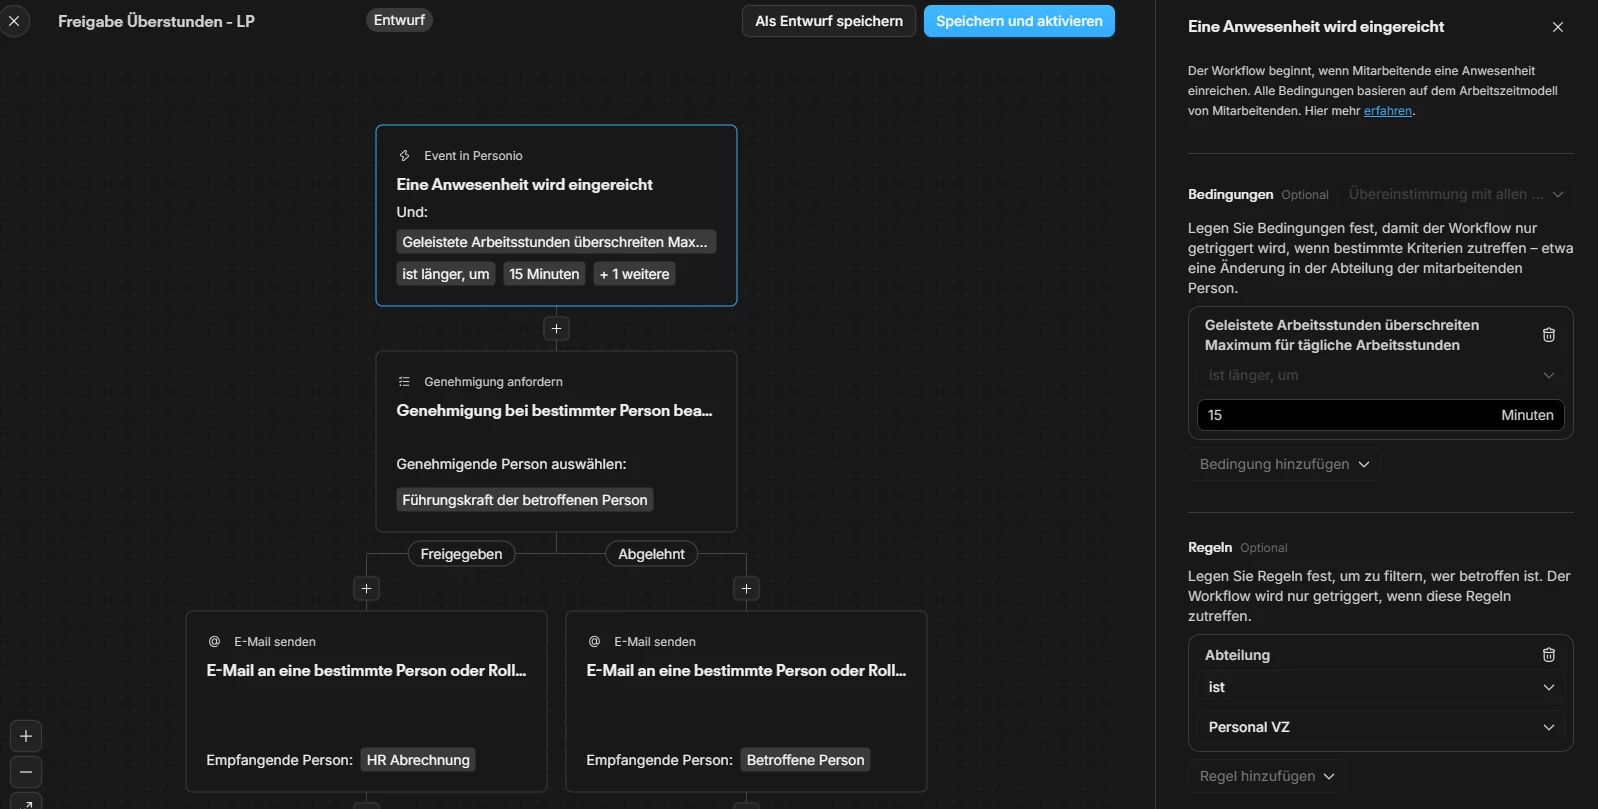This screenshot has width=1598, height=809.
Task: Open the 'Übereinstimmung mit allen' dropdown
Action: coord(1455,194)
